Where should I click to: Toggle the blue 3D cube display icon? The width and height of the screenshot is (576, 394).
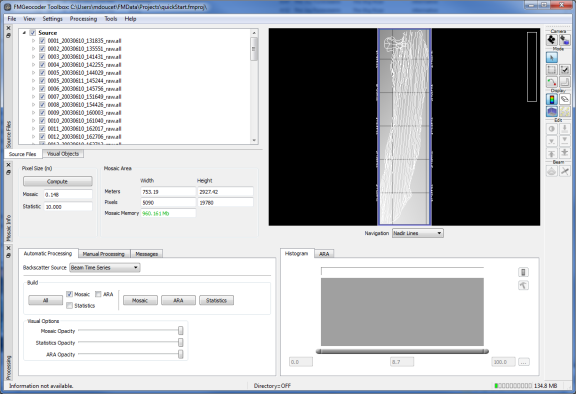point(552,112)
